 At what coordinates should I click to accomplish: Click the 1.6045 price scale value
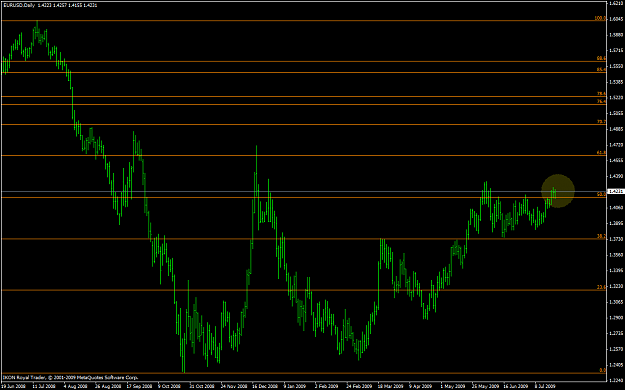tap(616, 19)
